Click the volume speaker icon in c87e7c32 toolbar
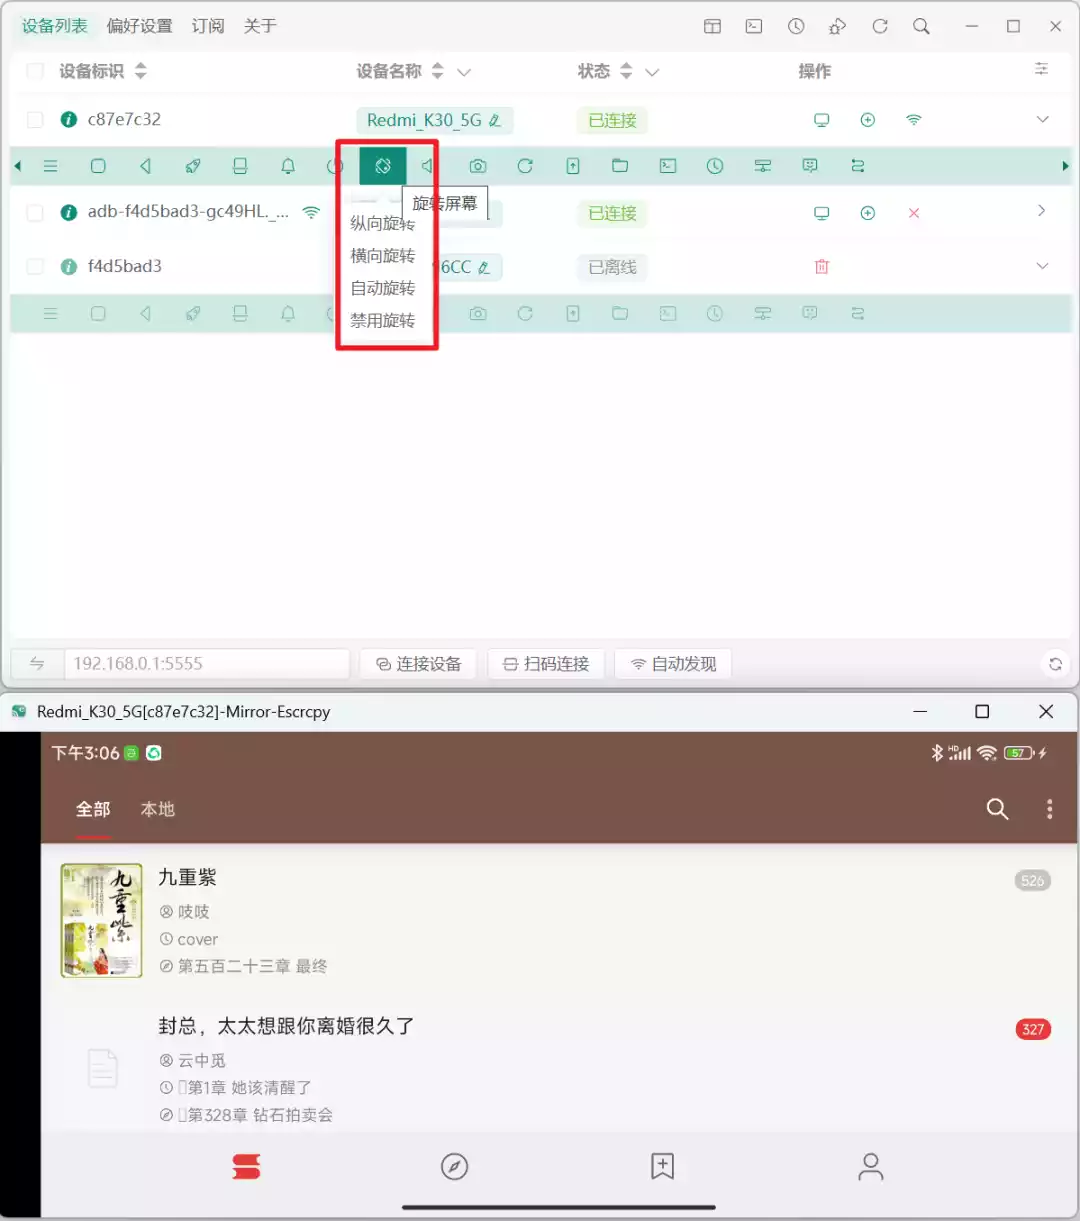The height and width of the screenshot is (1221, 1080). pos(427,166)
